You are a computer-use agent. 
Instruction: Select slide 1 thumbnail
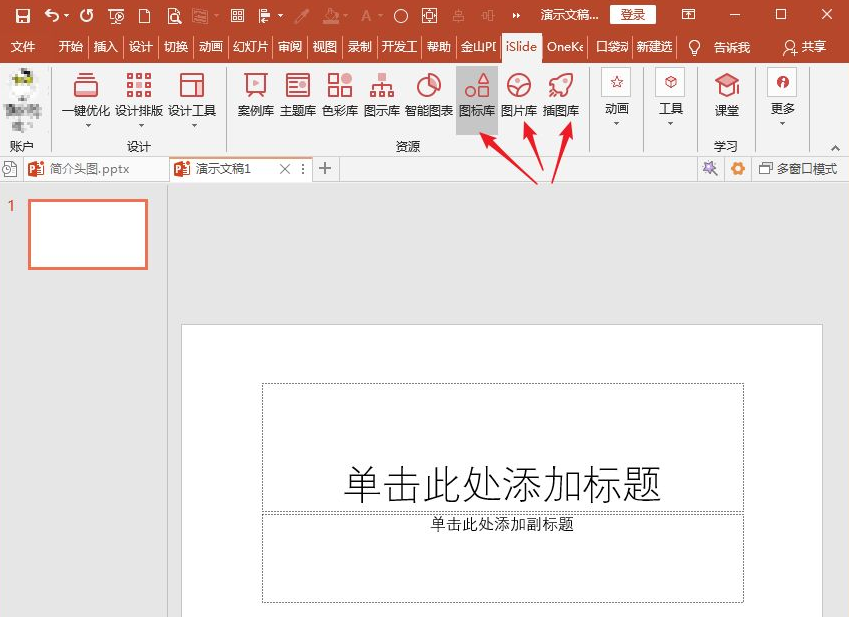(x=88, y=234)
